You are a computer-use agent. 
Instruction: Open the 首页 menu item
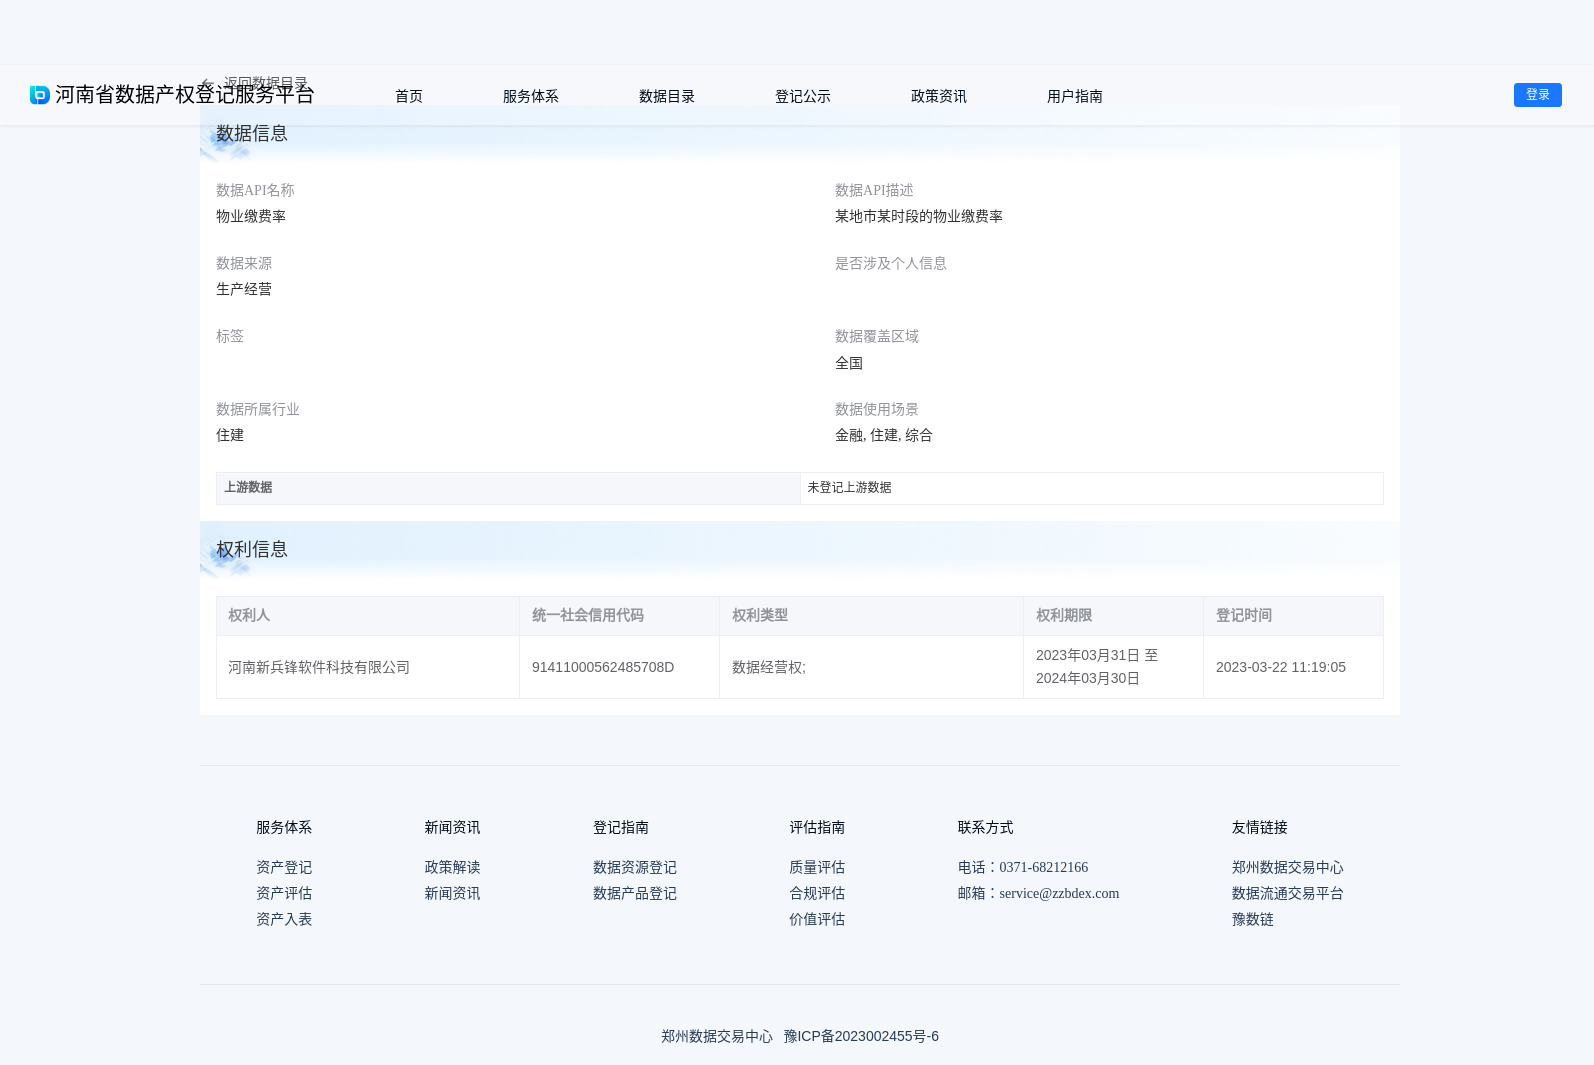(409, 96)
